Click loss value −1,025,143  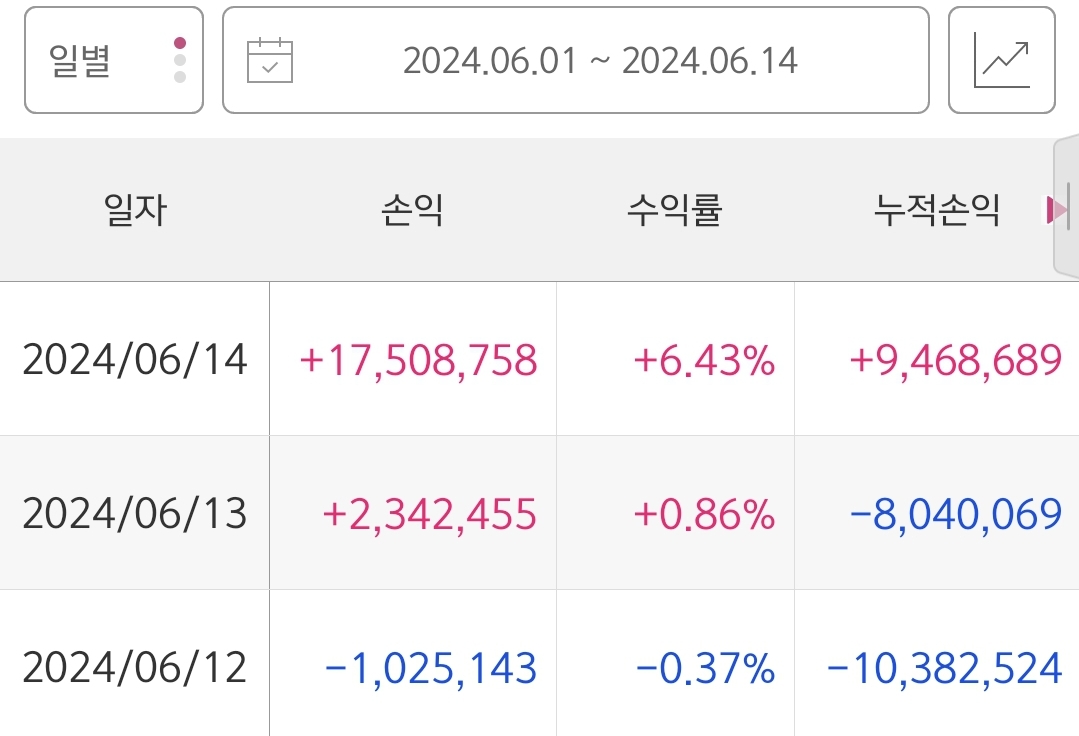point(431,667)
